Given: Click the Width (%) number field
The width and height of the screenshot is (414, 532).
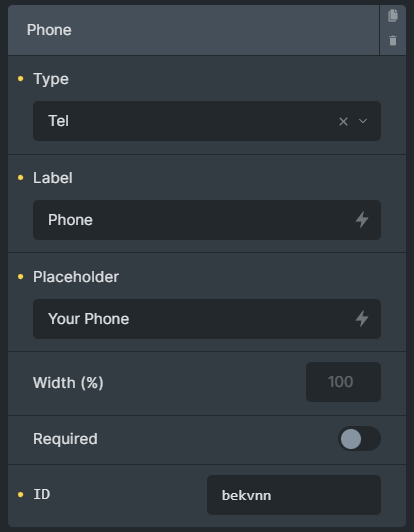Looking at the screenshot, I should [343, 382].
